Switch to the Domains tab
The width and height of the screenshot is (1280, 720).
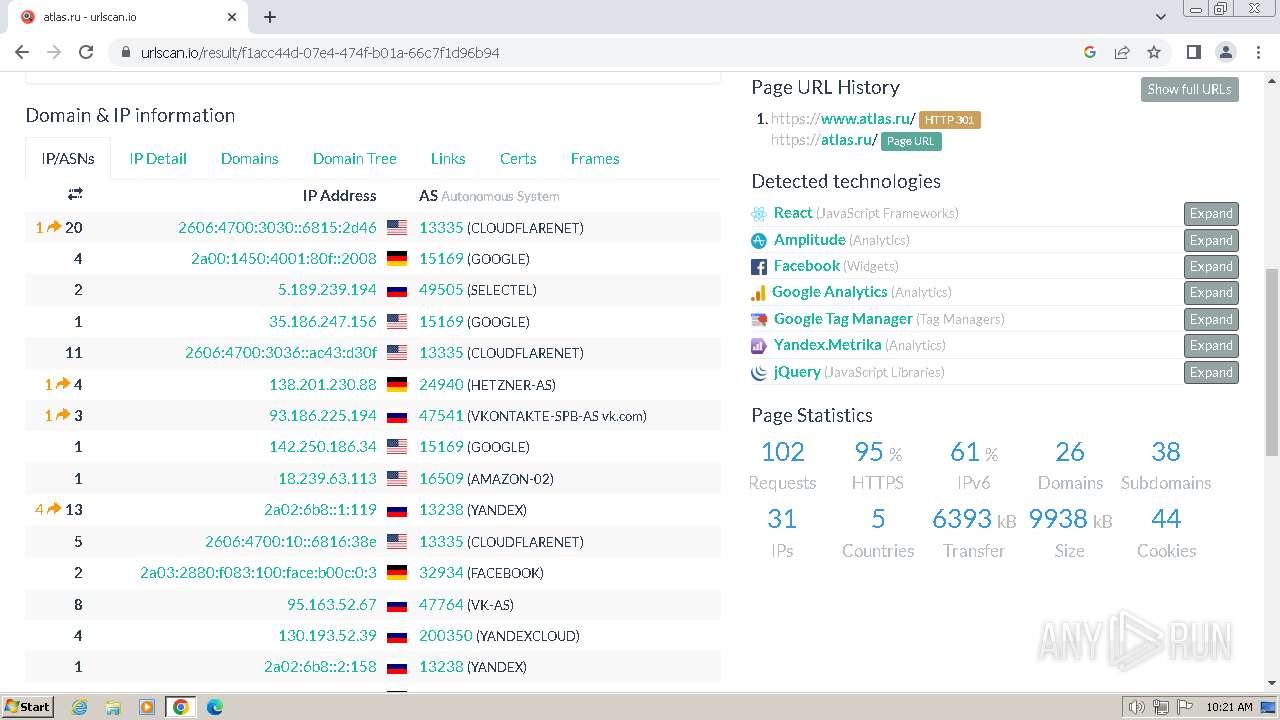click(250, 158)
